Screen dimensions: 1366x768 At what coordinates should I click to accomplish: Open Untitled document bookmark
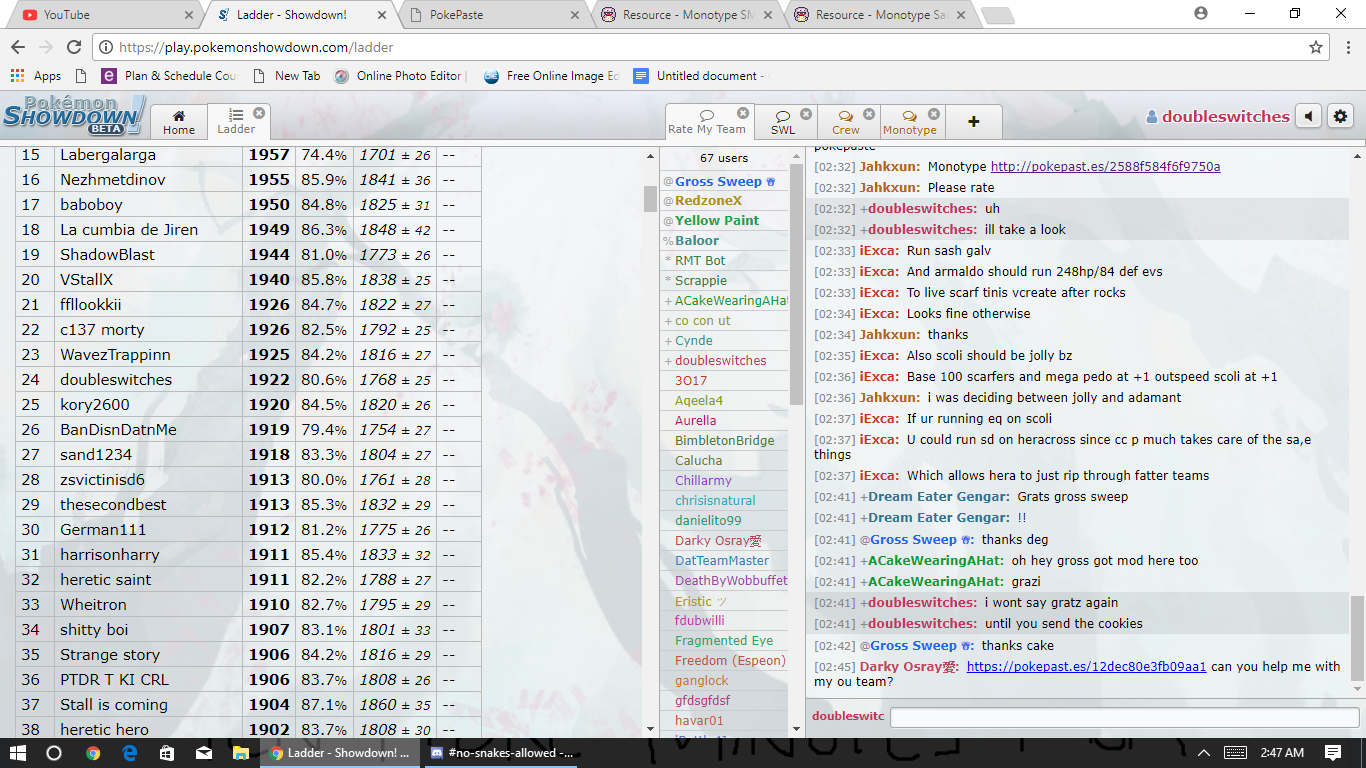tap(701, 76)
